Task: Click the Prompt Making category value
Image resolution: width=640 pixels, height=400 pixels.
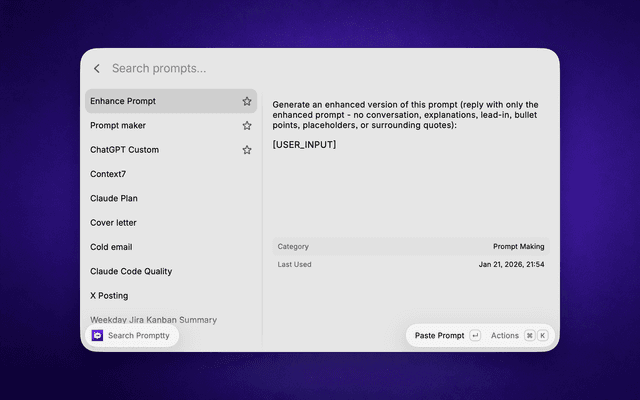Action: point(518,247)
